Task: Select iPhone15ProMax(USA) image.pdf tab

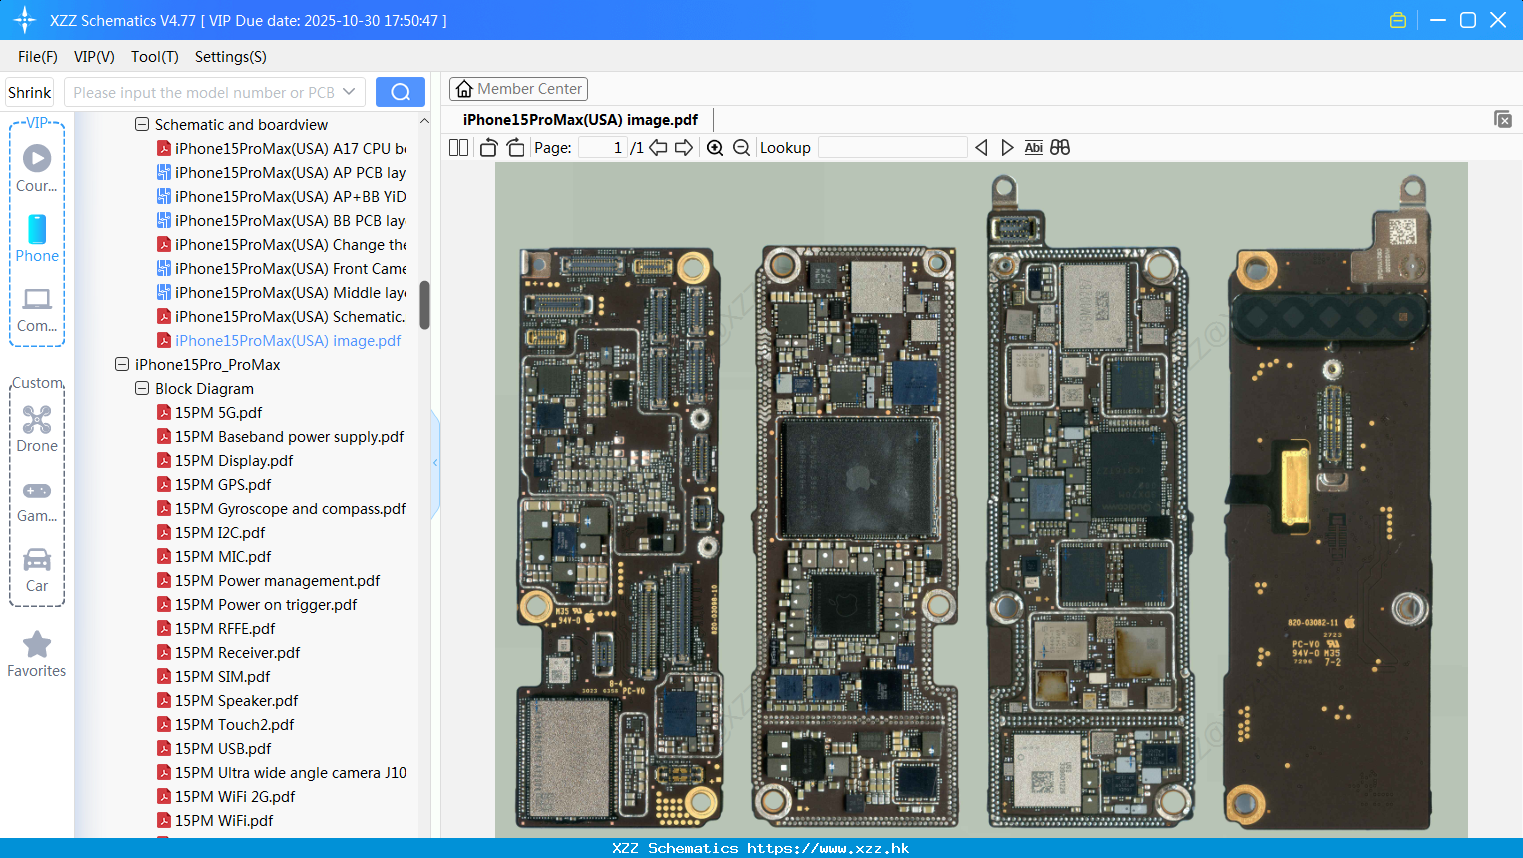Action: (x=580, y=119)
